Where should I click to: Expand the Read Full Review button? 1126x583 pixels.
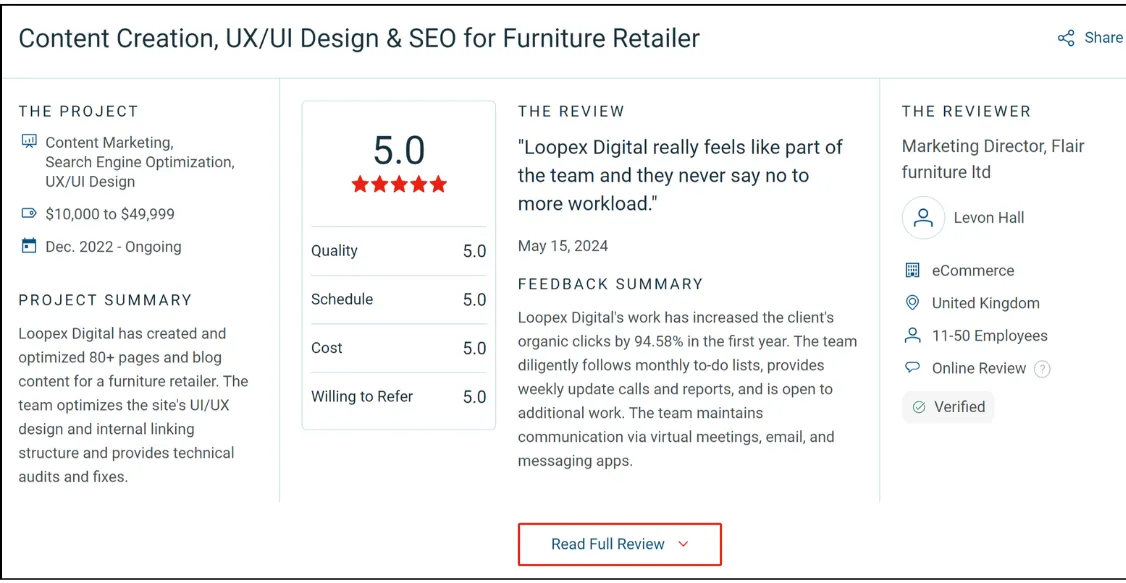pos(620,544)
